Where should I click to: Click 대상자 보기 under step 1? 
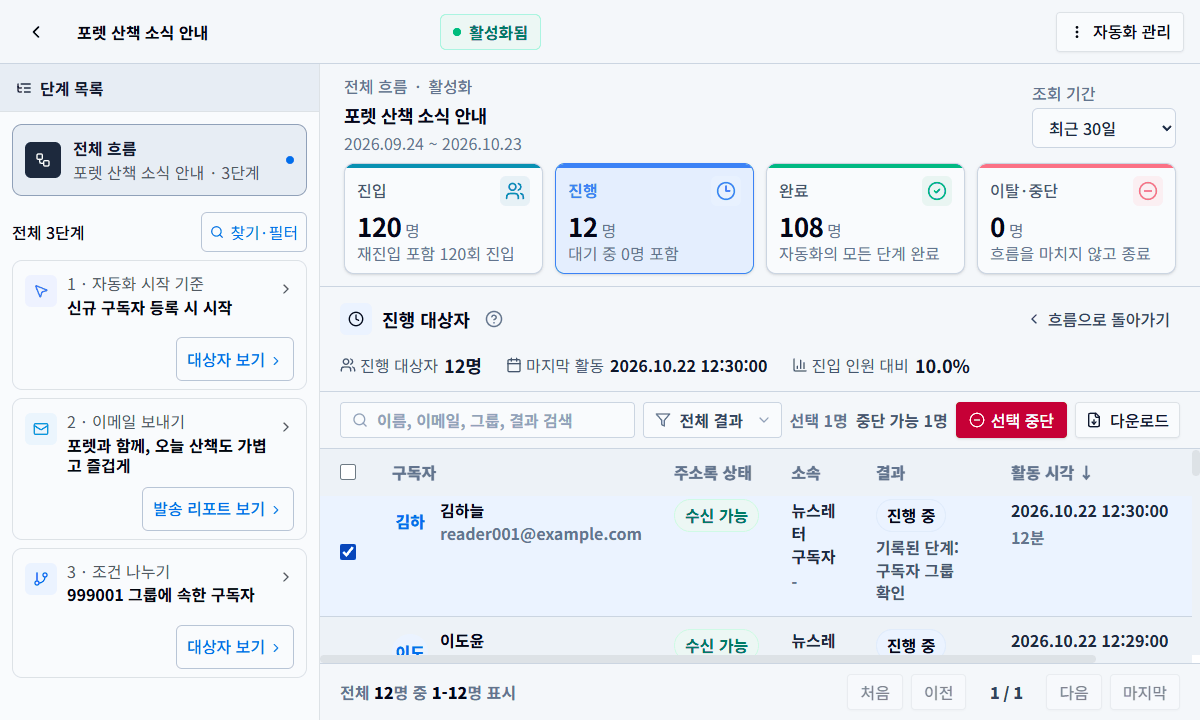tap(235, 359)
